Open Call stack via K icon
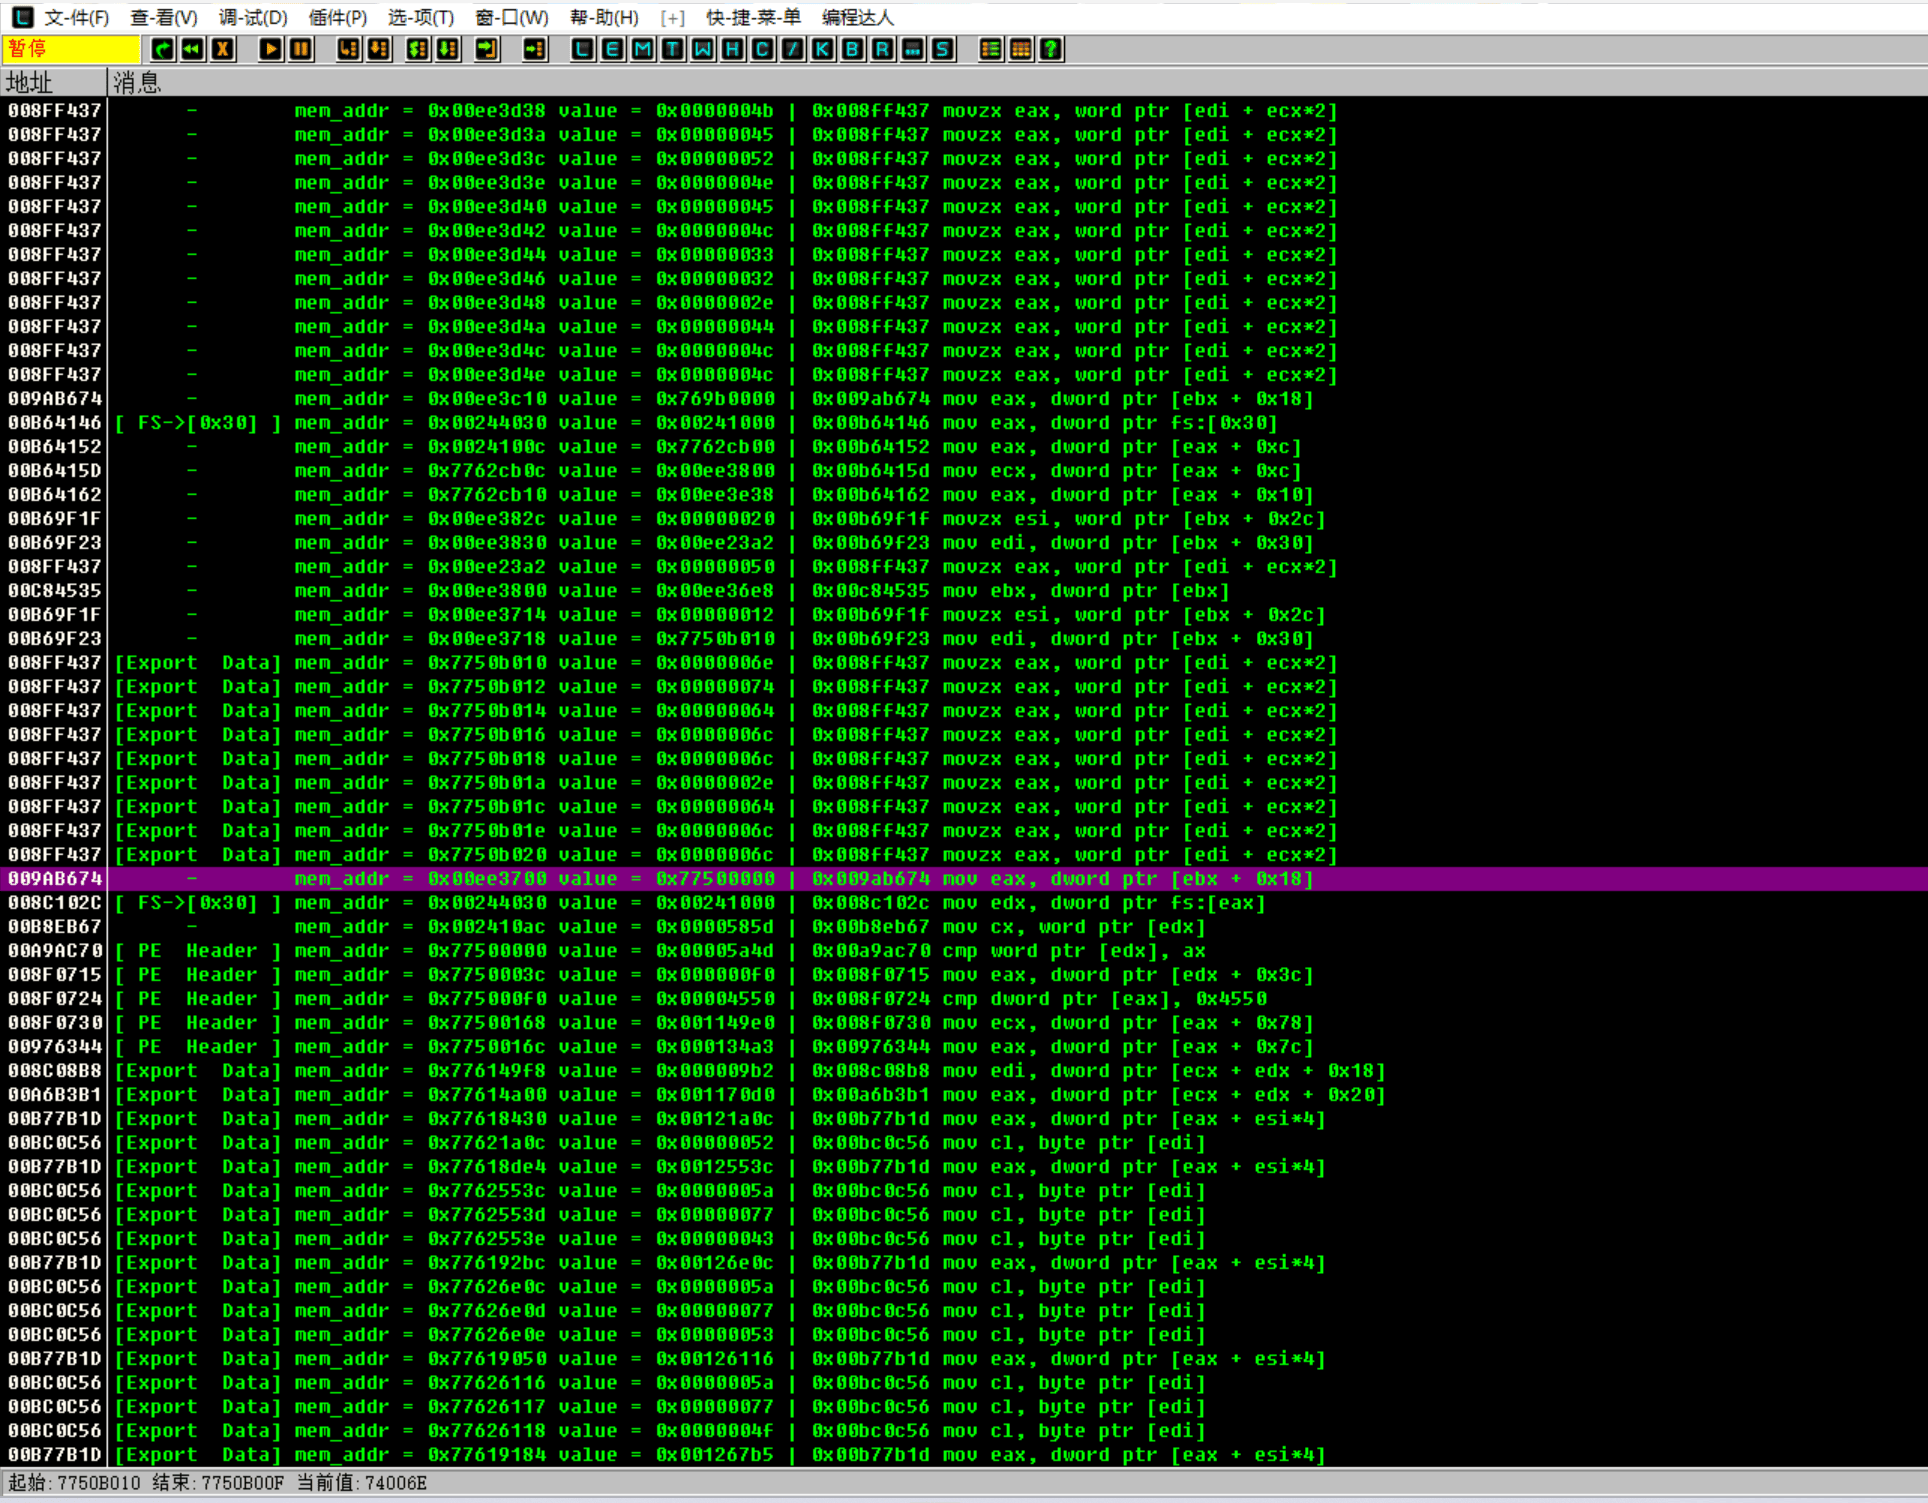This screenshot has height=1503, width=1928. [x=823, y=49]
